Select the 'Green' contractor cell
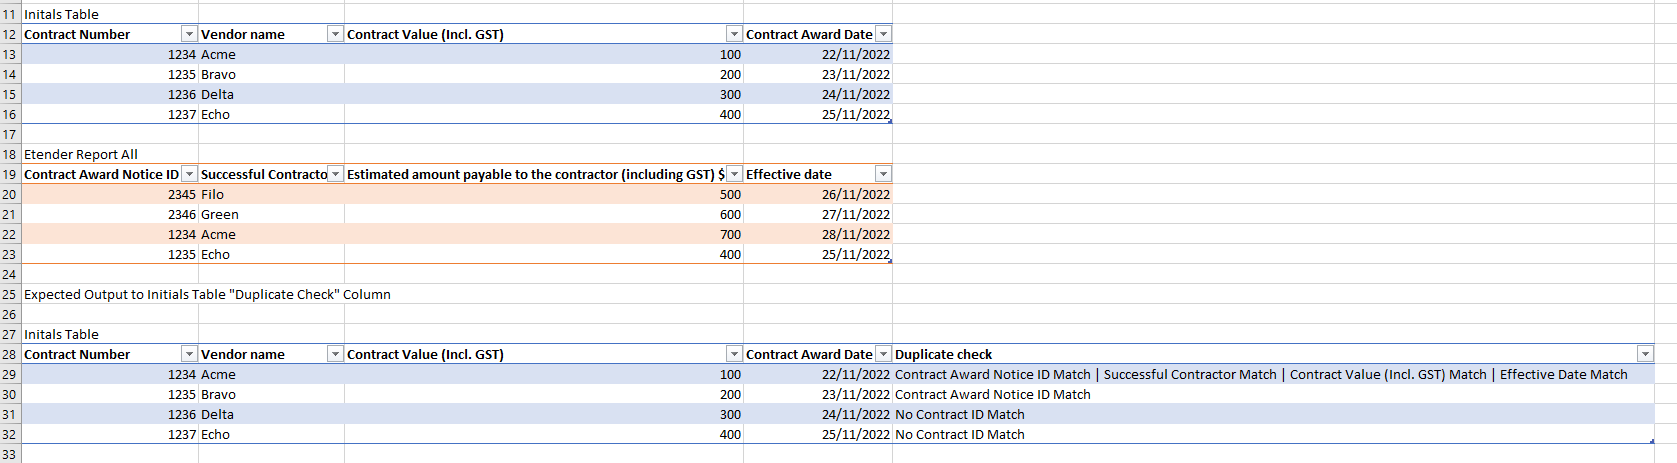The height and width of the screenshot is (463, 1677). pyautogui.click(x=271, y=214)
